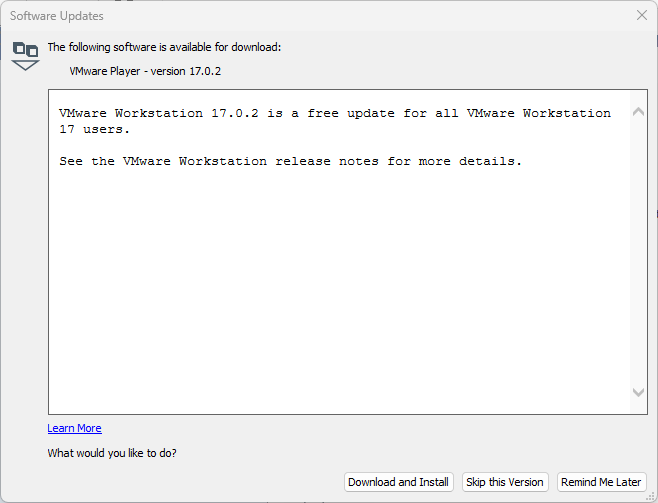Image resolution: width=658 pixels, height=503 pixels.
Task: Click the "VMware Player - version 17.0.2" text
Action: tap(145, 71)
